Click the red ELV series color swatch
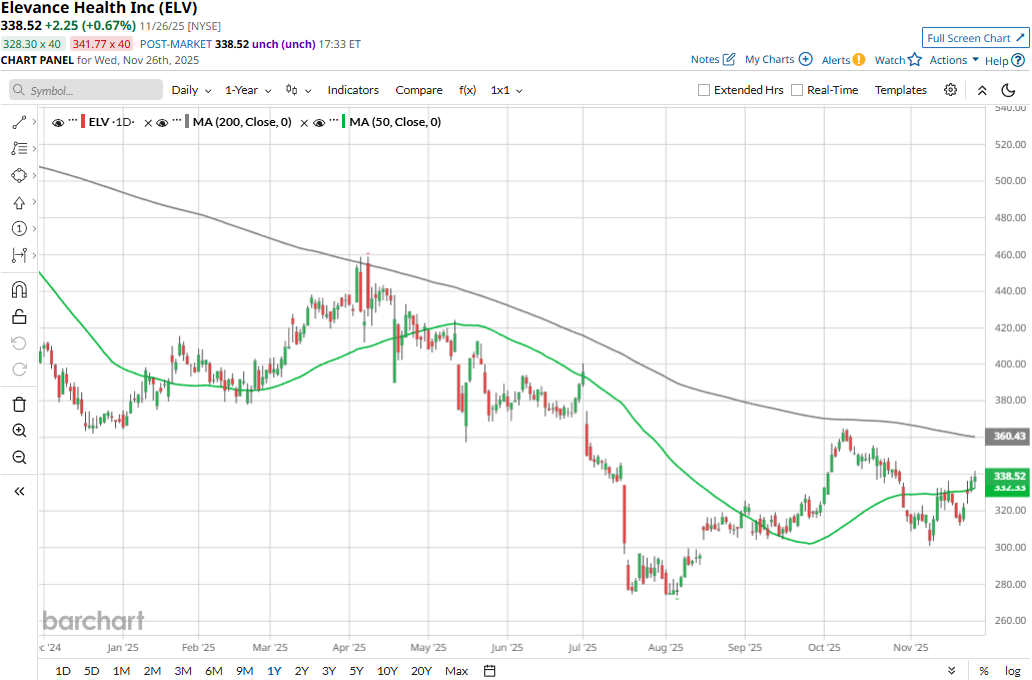Screen dimensions: 1032x680 click(83, 122)
